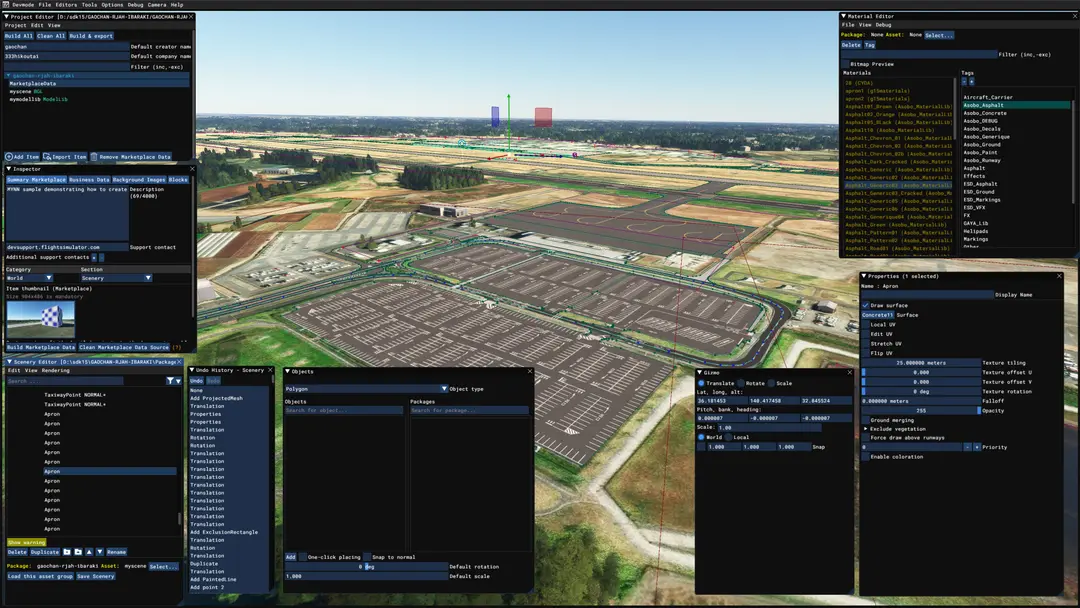
Task: Click the Scenery Editor search field
Action: tap(65, 381)
